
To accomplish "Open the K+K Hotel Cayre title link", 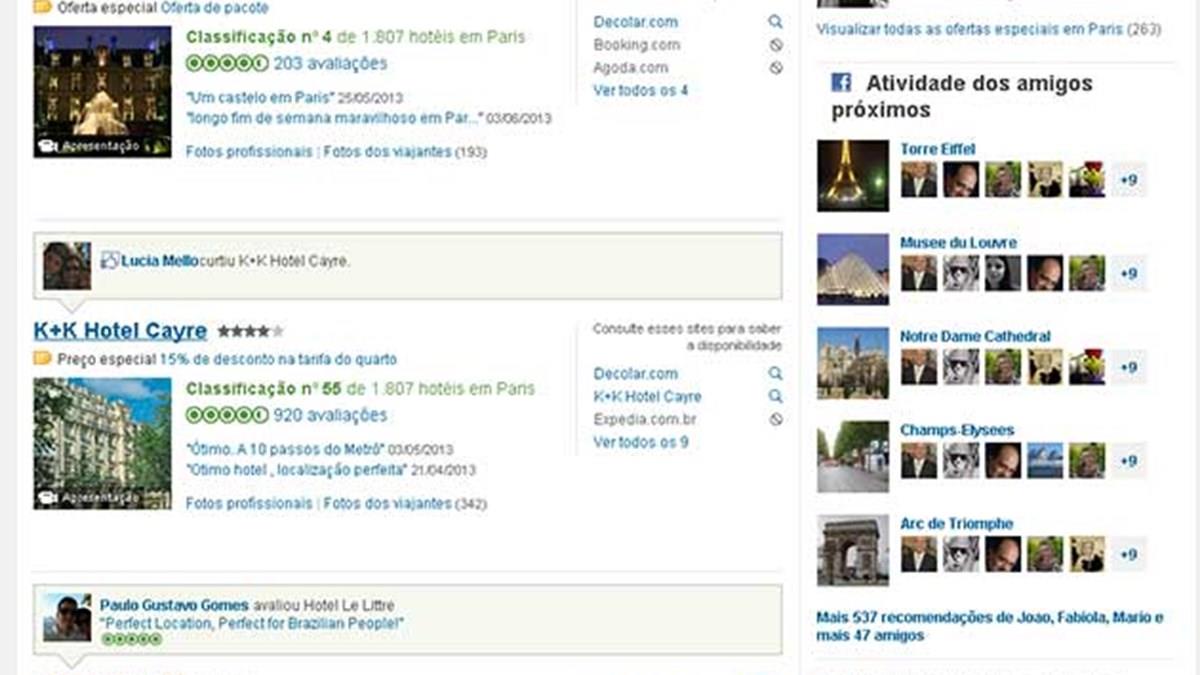I will [120, 331].
